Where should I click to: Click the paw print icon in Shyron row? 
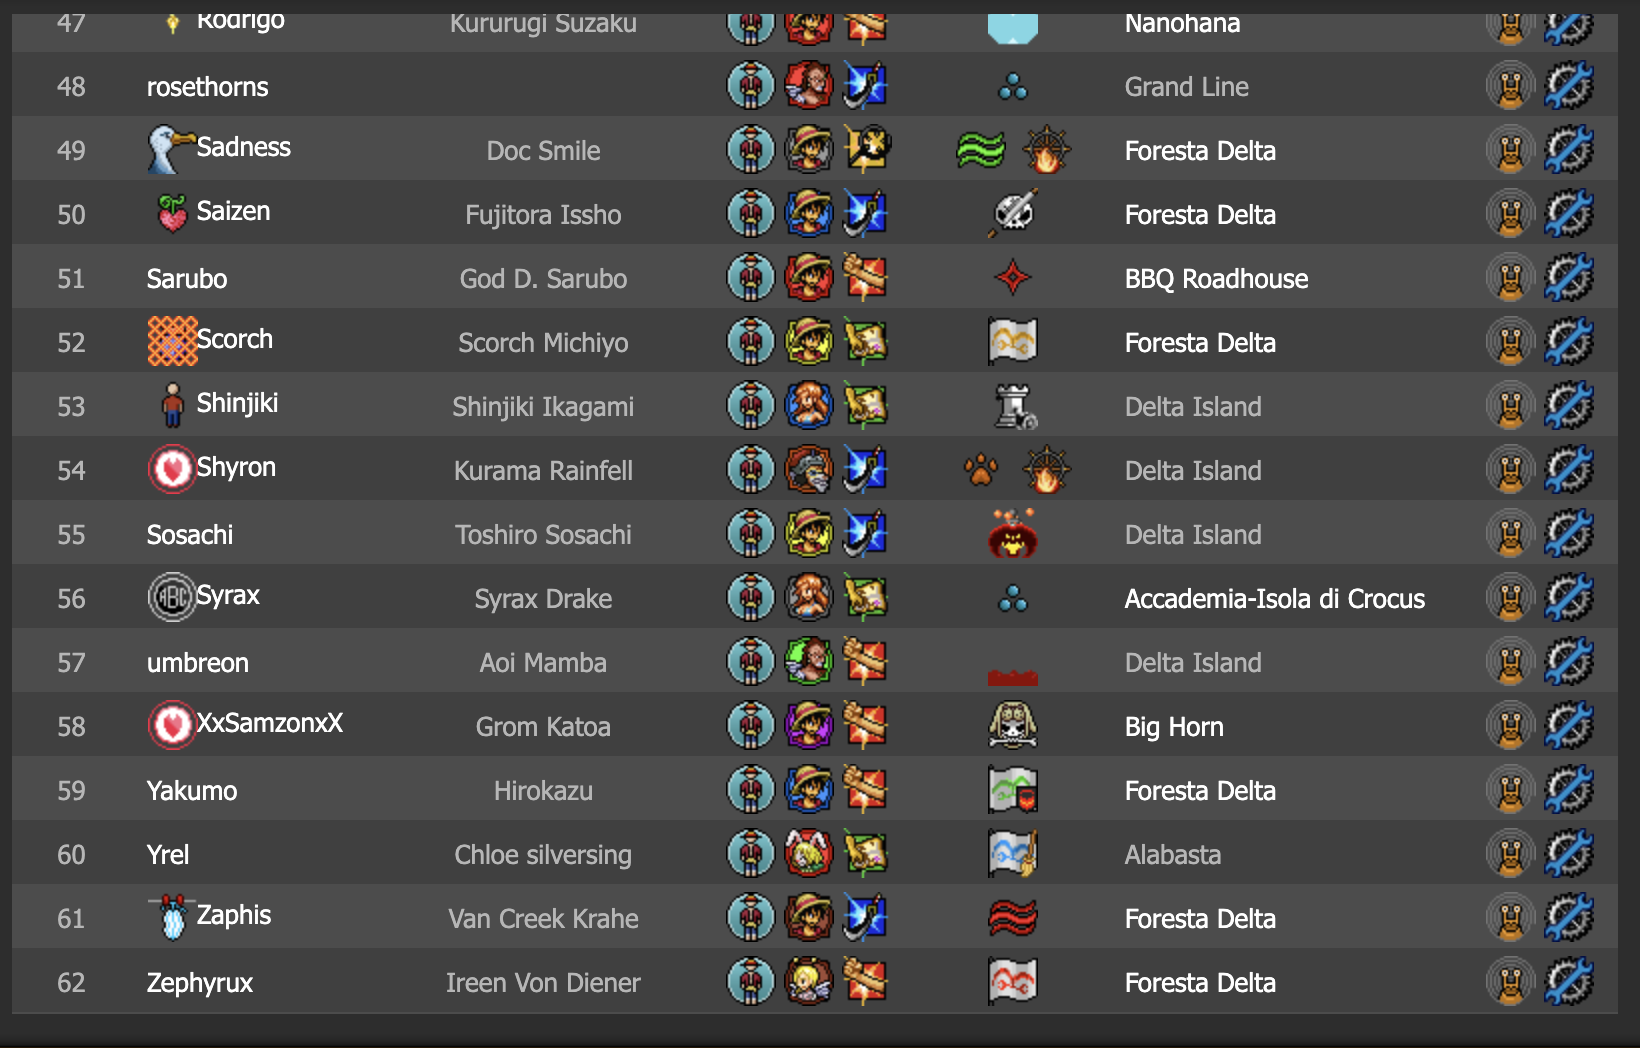(x=980, y=470)
